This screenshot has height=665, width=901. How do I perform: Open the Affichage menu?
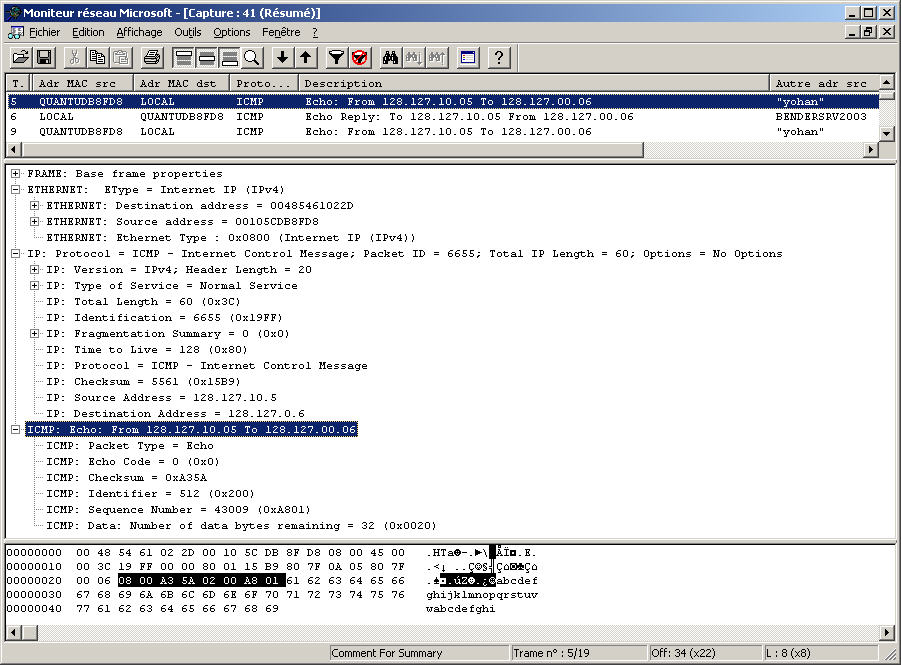pos(139,32)
